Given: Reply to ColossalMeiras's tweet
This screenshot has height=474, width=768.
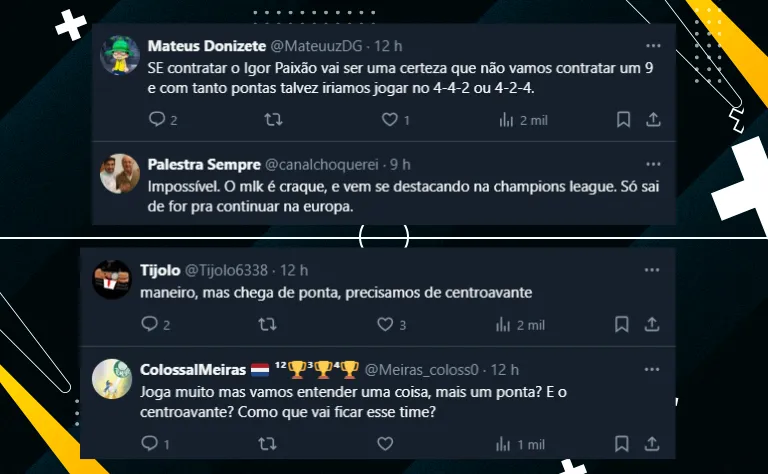Looking at the screenshot, I should (x=150, y=443).
